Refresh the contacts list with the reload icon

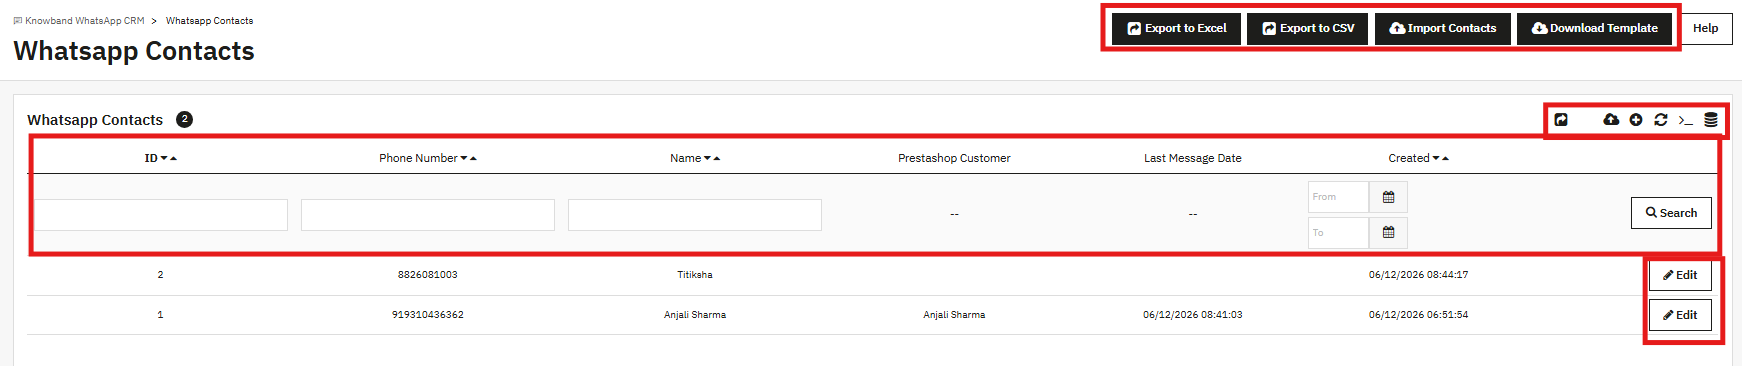pos(1661,120)
